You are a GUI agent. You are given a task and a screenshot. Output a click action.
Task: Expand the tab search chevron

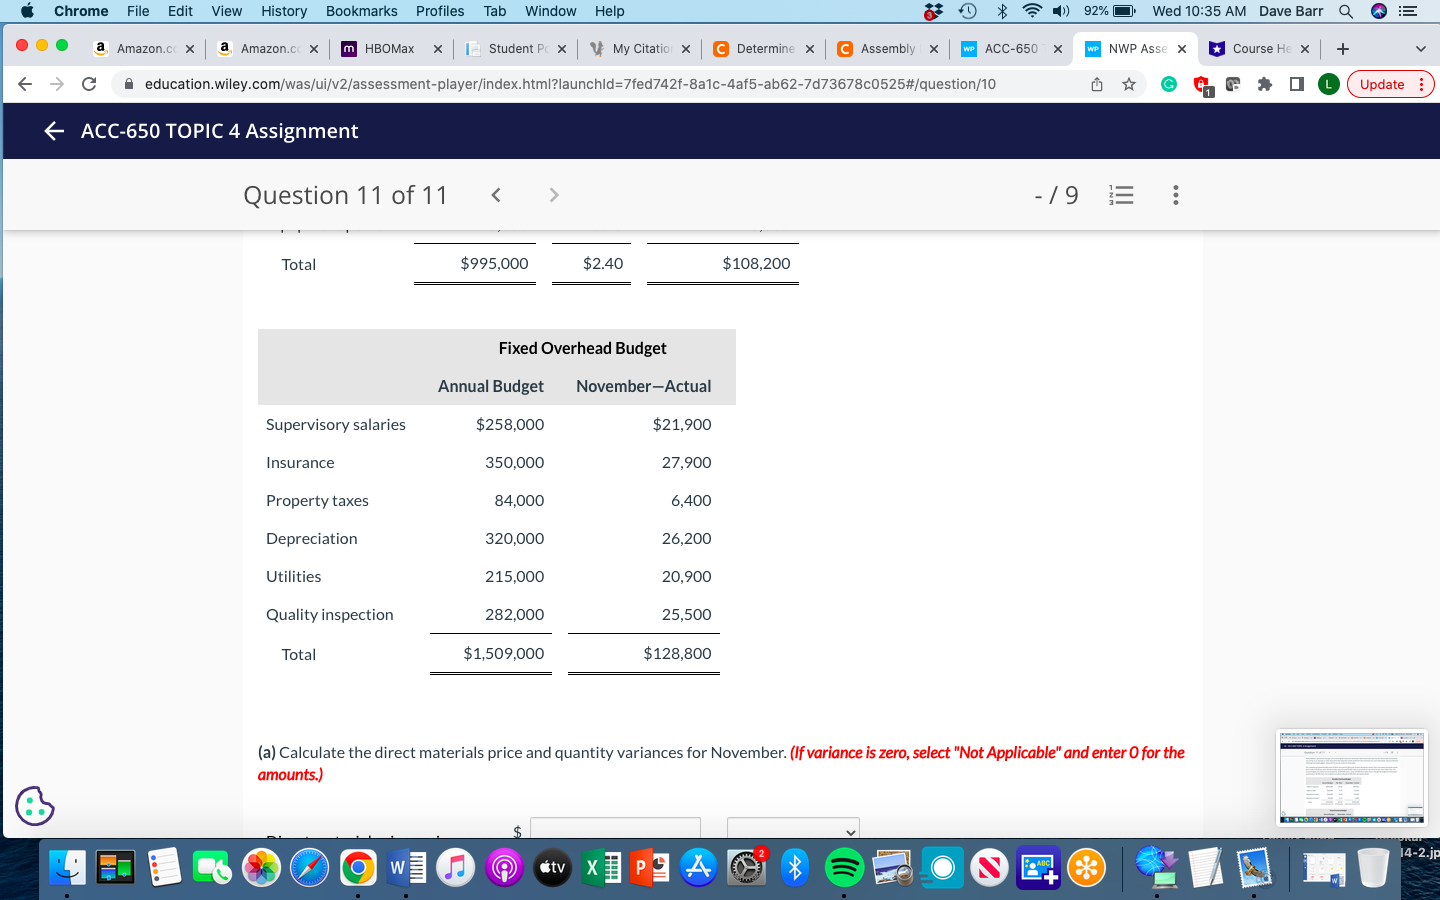pyautogui.click(x=1420, y=48)
